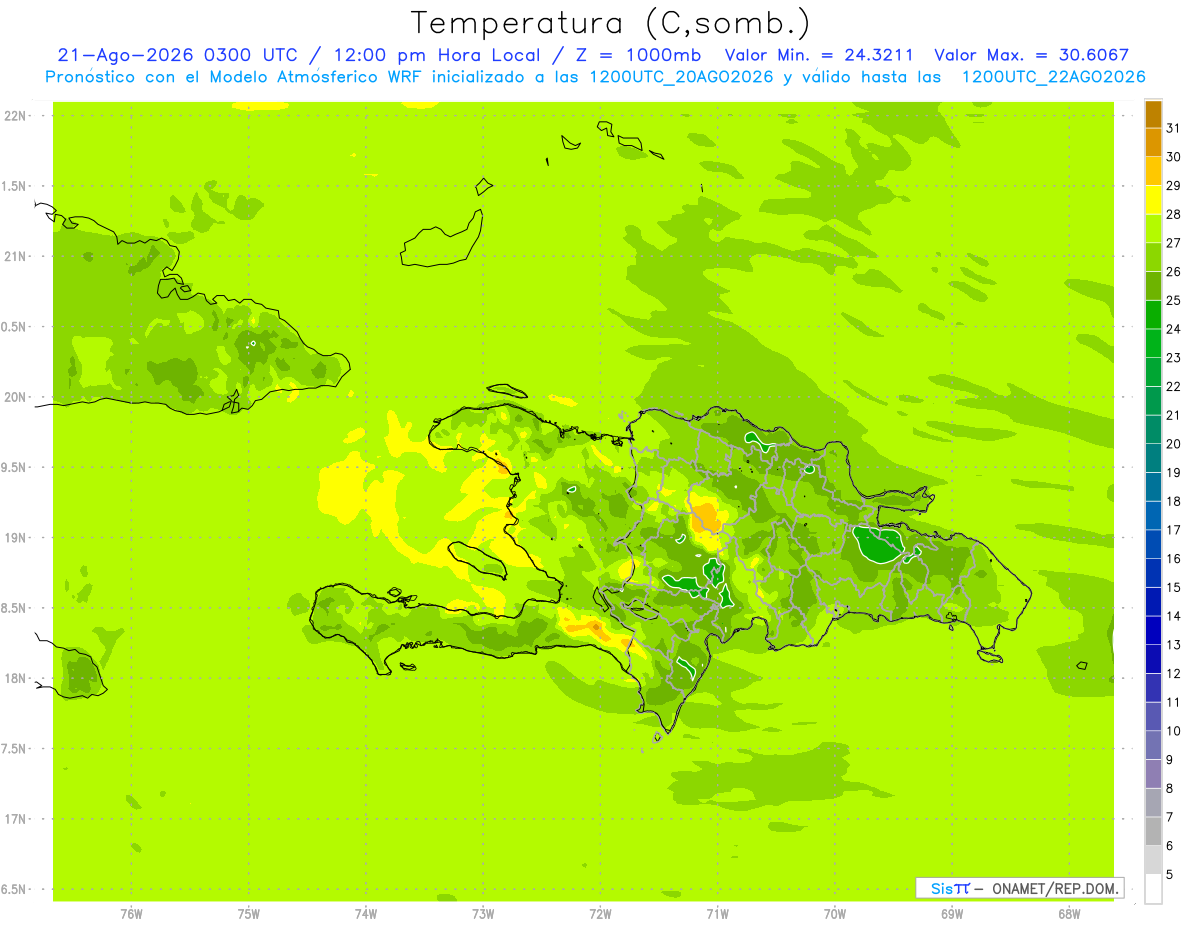Click the '26' legend label

pos(1174,271)
